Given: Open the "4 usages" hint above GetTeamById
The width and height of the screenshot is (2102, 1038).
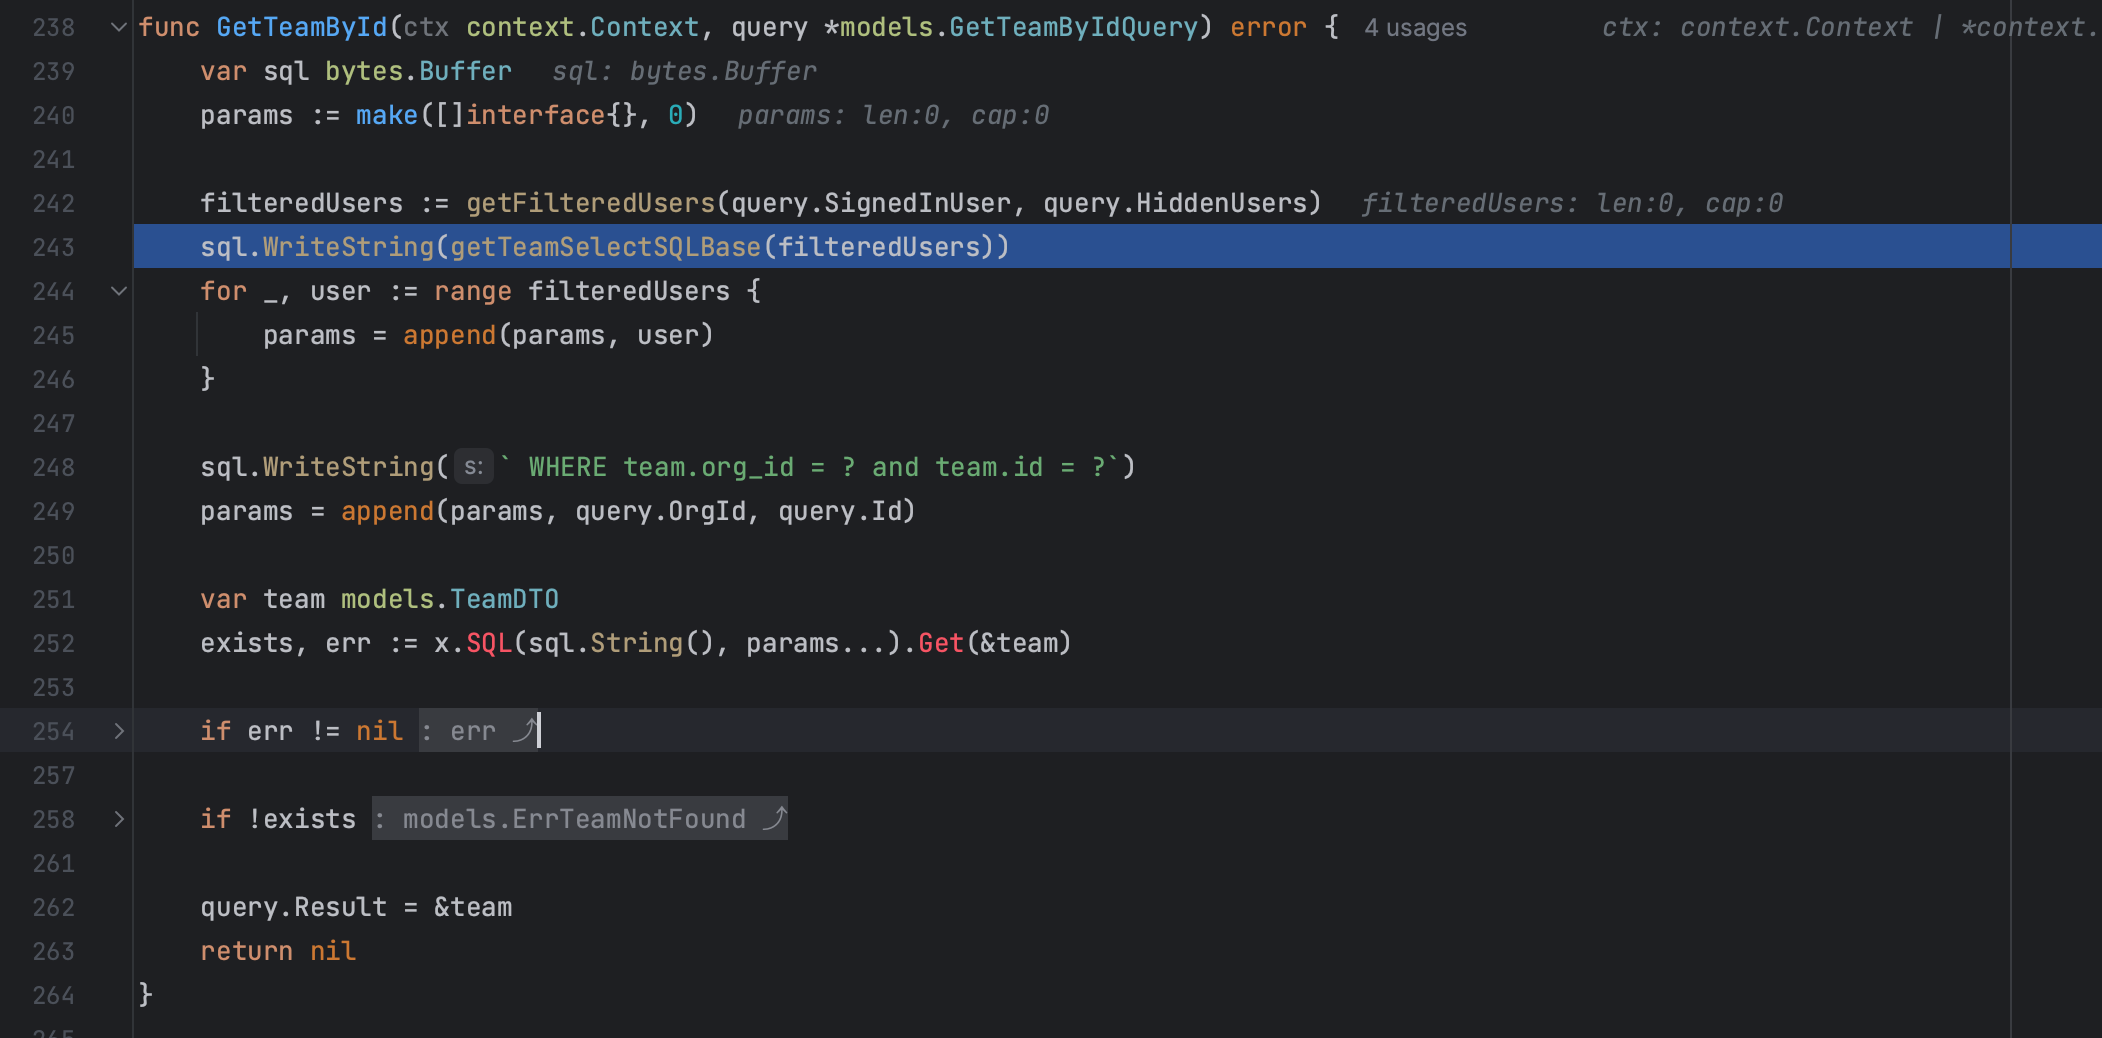Looking at the screenshot, I should (1414, 27).
